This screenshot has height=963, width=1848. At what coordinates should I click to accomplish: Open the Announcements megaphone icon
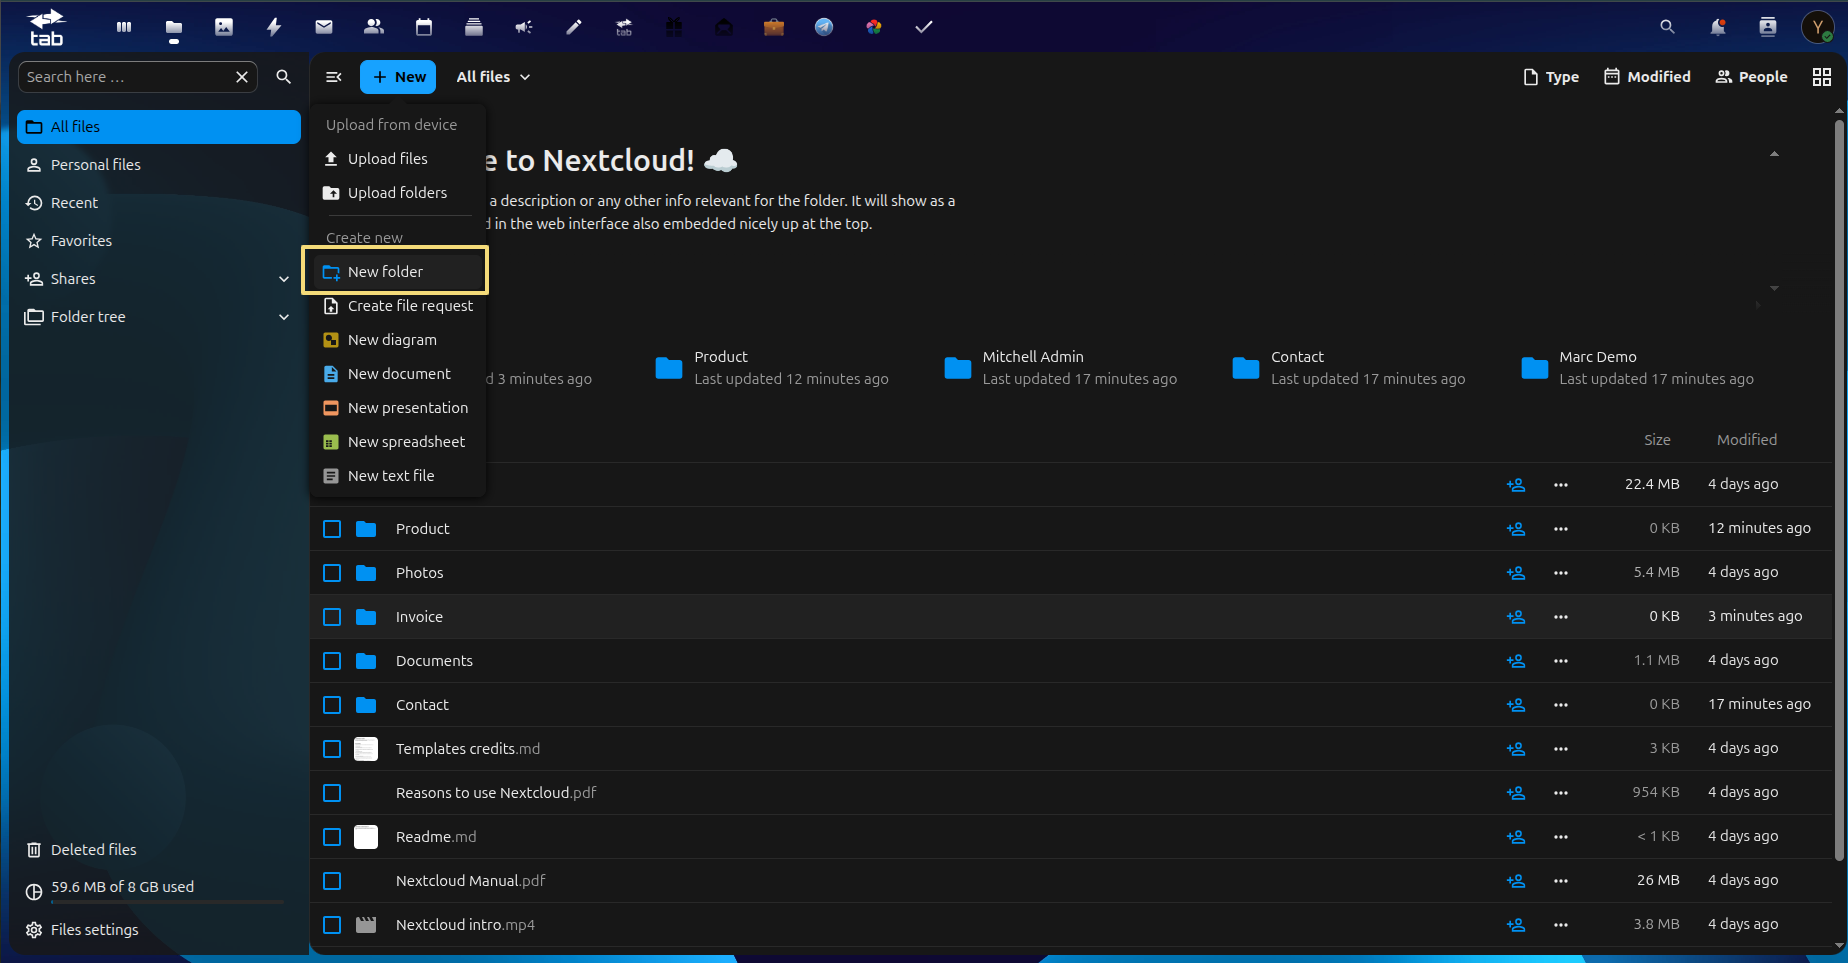point(524,27)
